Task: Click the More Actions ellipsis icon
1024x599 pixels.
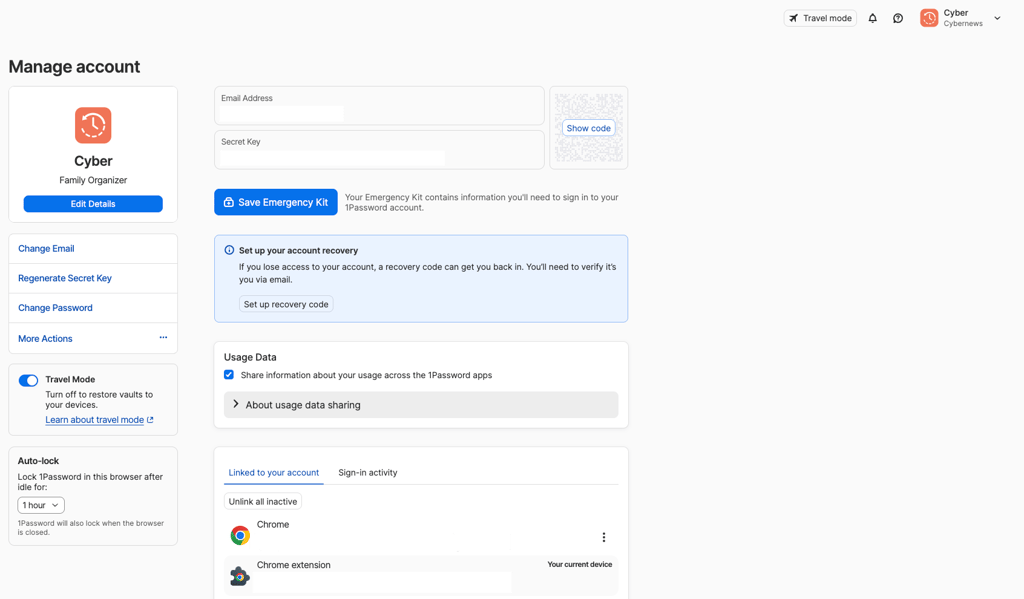Action: [163, 338]
